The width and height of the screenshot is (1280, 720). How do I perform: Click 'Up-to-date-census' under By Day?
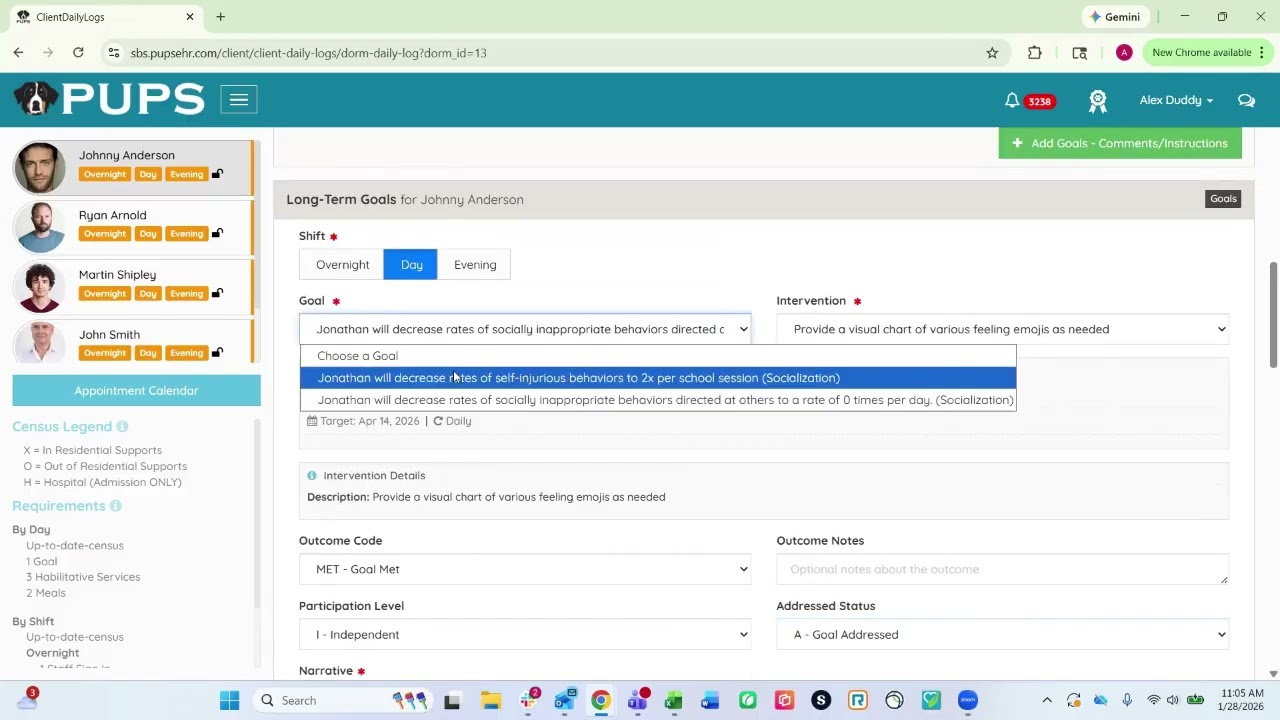tap(75, 545)
